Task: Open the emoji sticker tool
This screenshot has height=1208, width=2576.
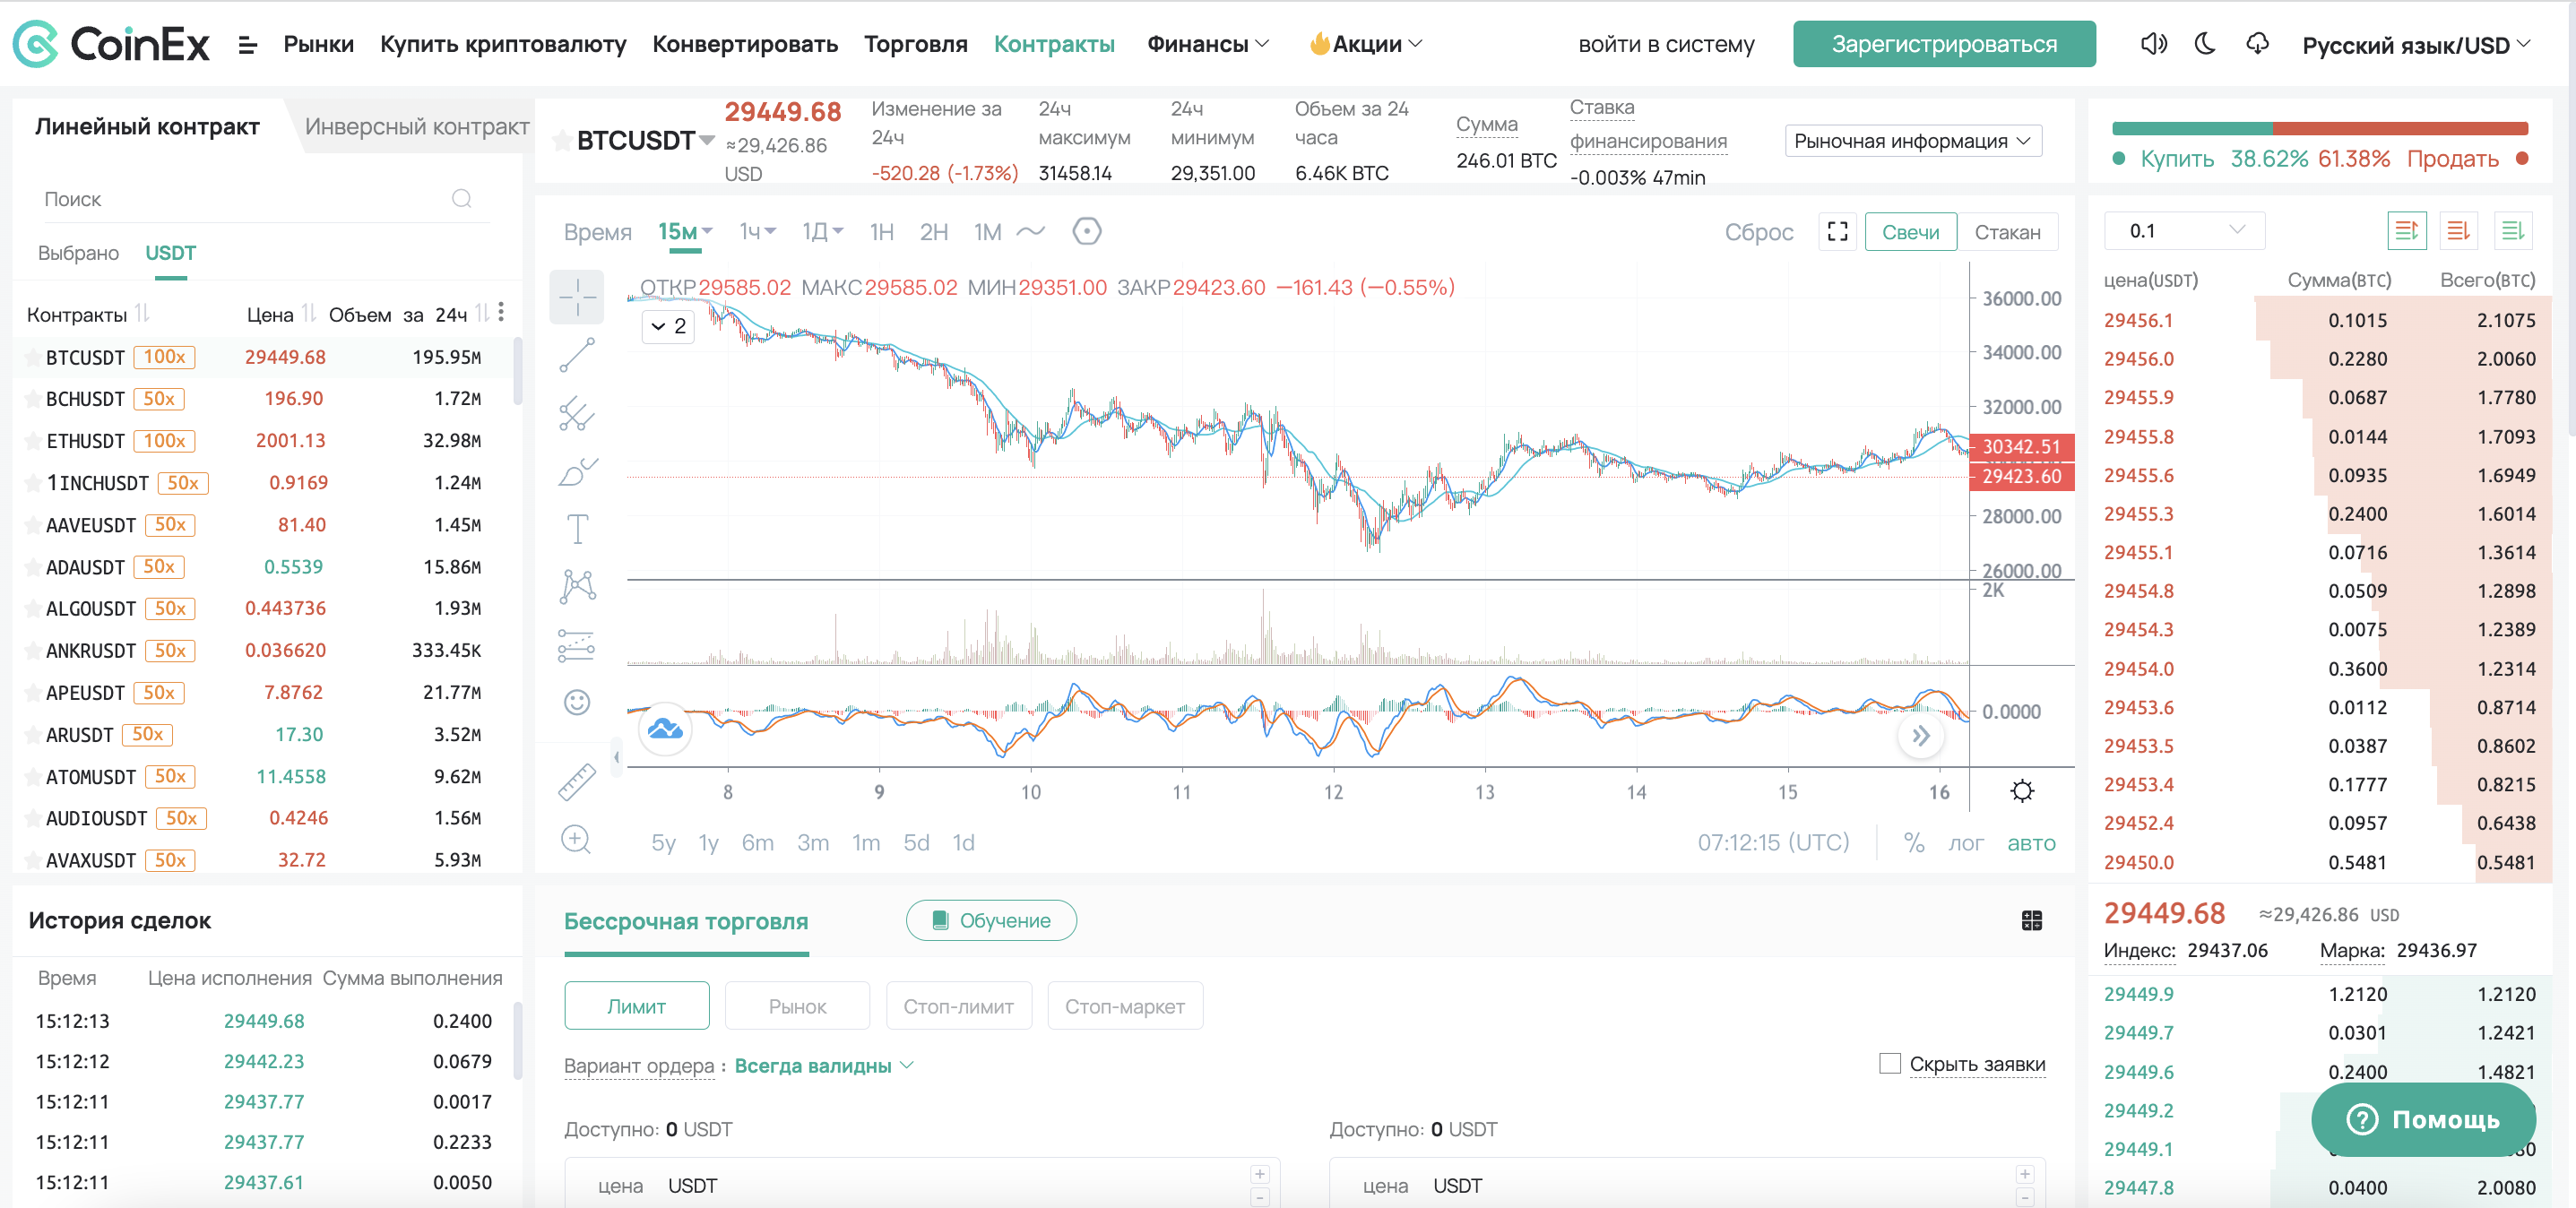Action: click(x=577, y=702)
